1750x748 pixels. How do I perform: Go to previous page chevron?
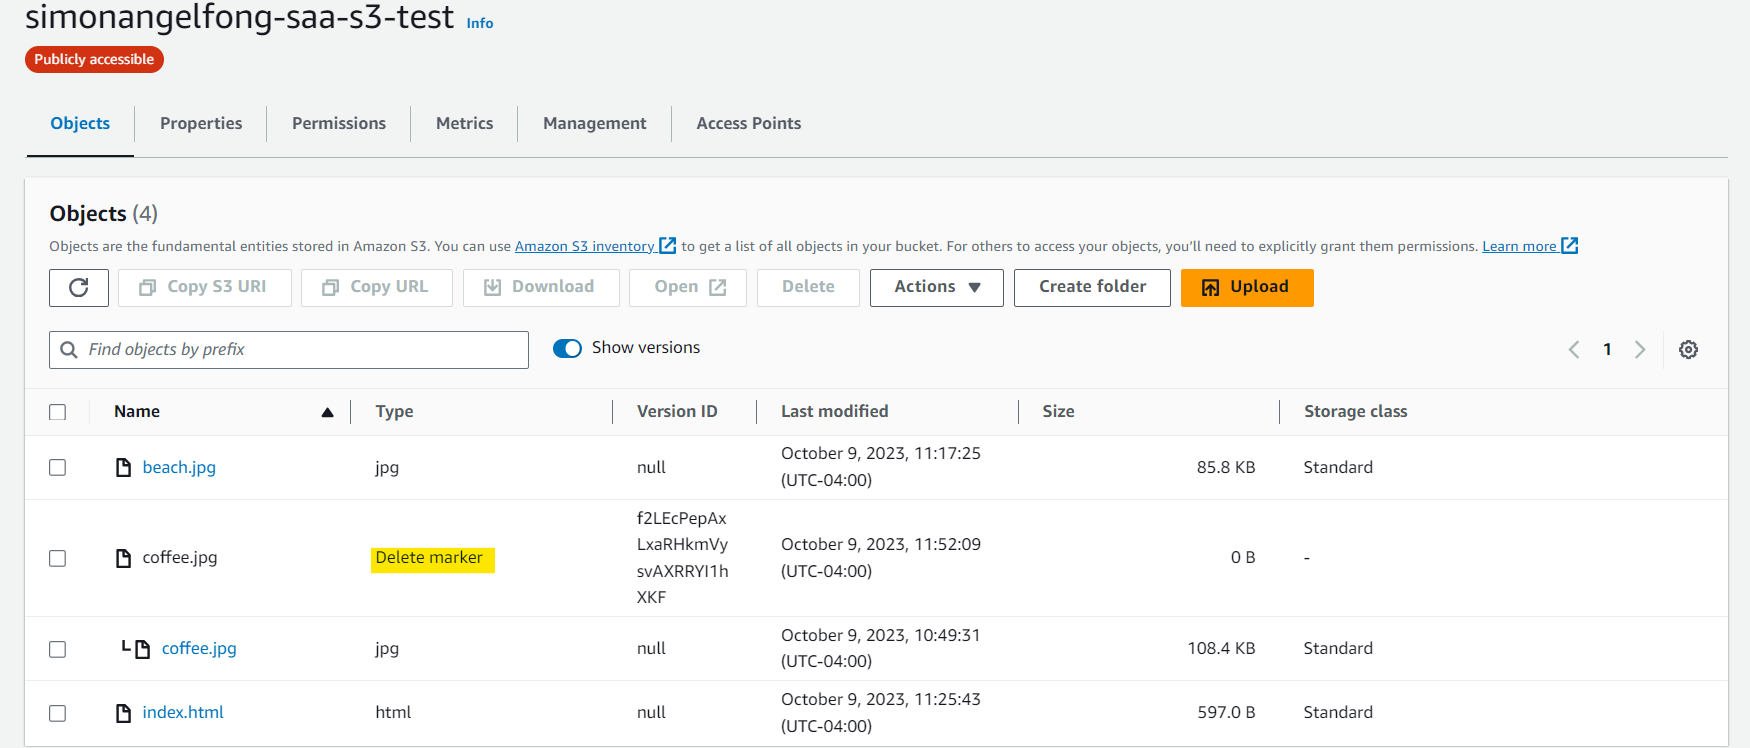(x=1574, y=349)
